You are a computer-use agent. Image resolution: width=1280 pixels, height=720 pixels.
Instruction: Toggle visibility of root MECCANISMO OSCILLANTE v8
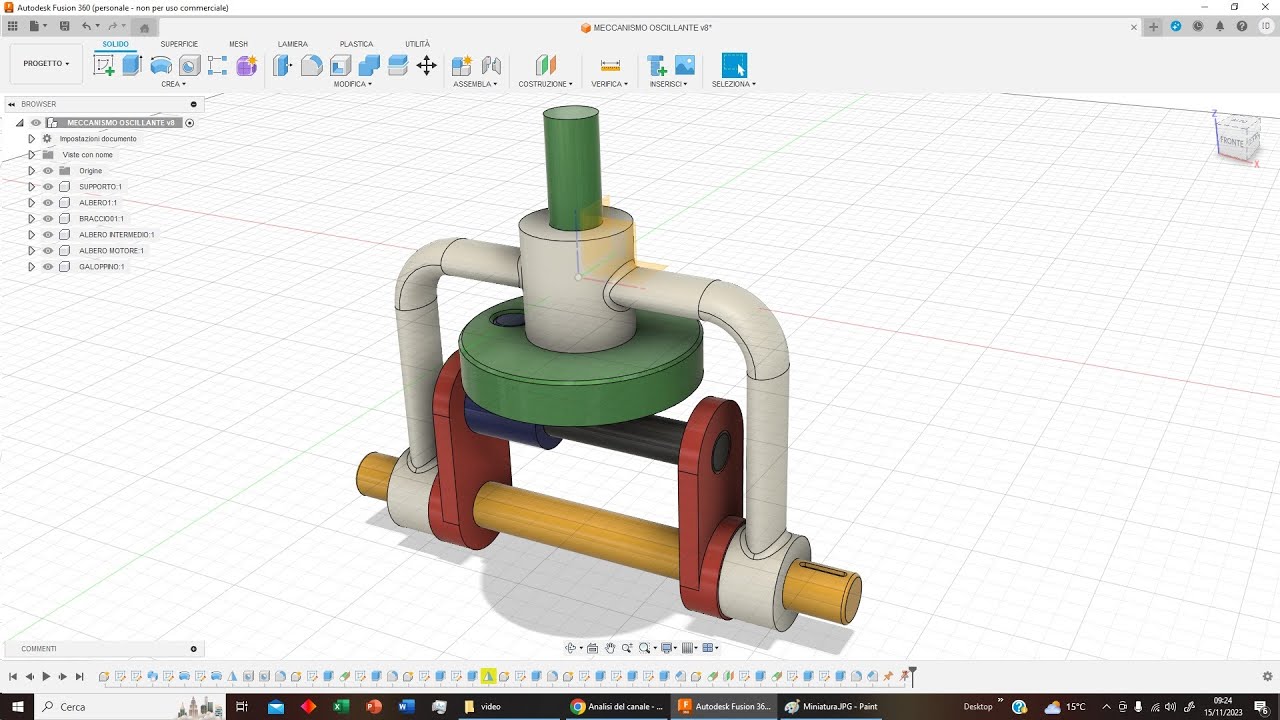(x=36, y=123)
